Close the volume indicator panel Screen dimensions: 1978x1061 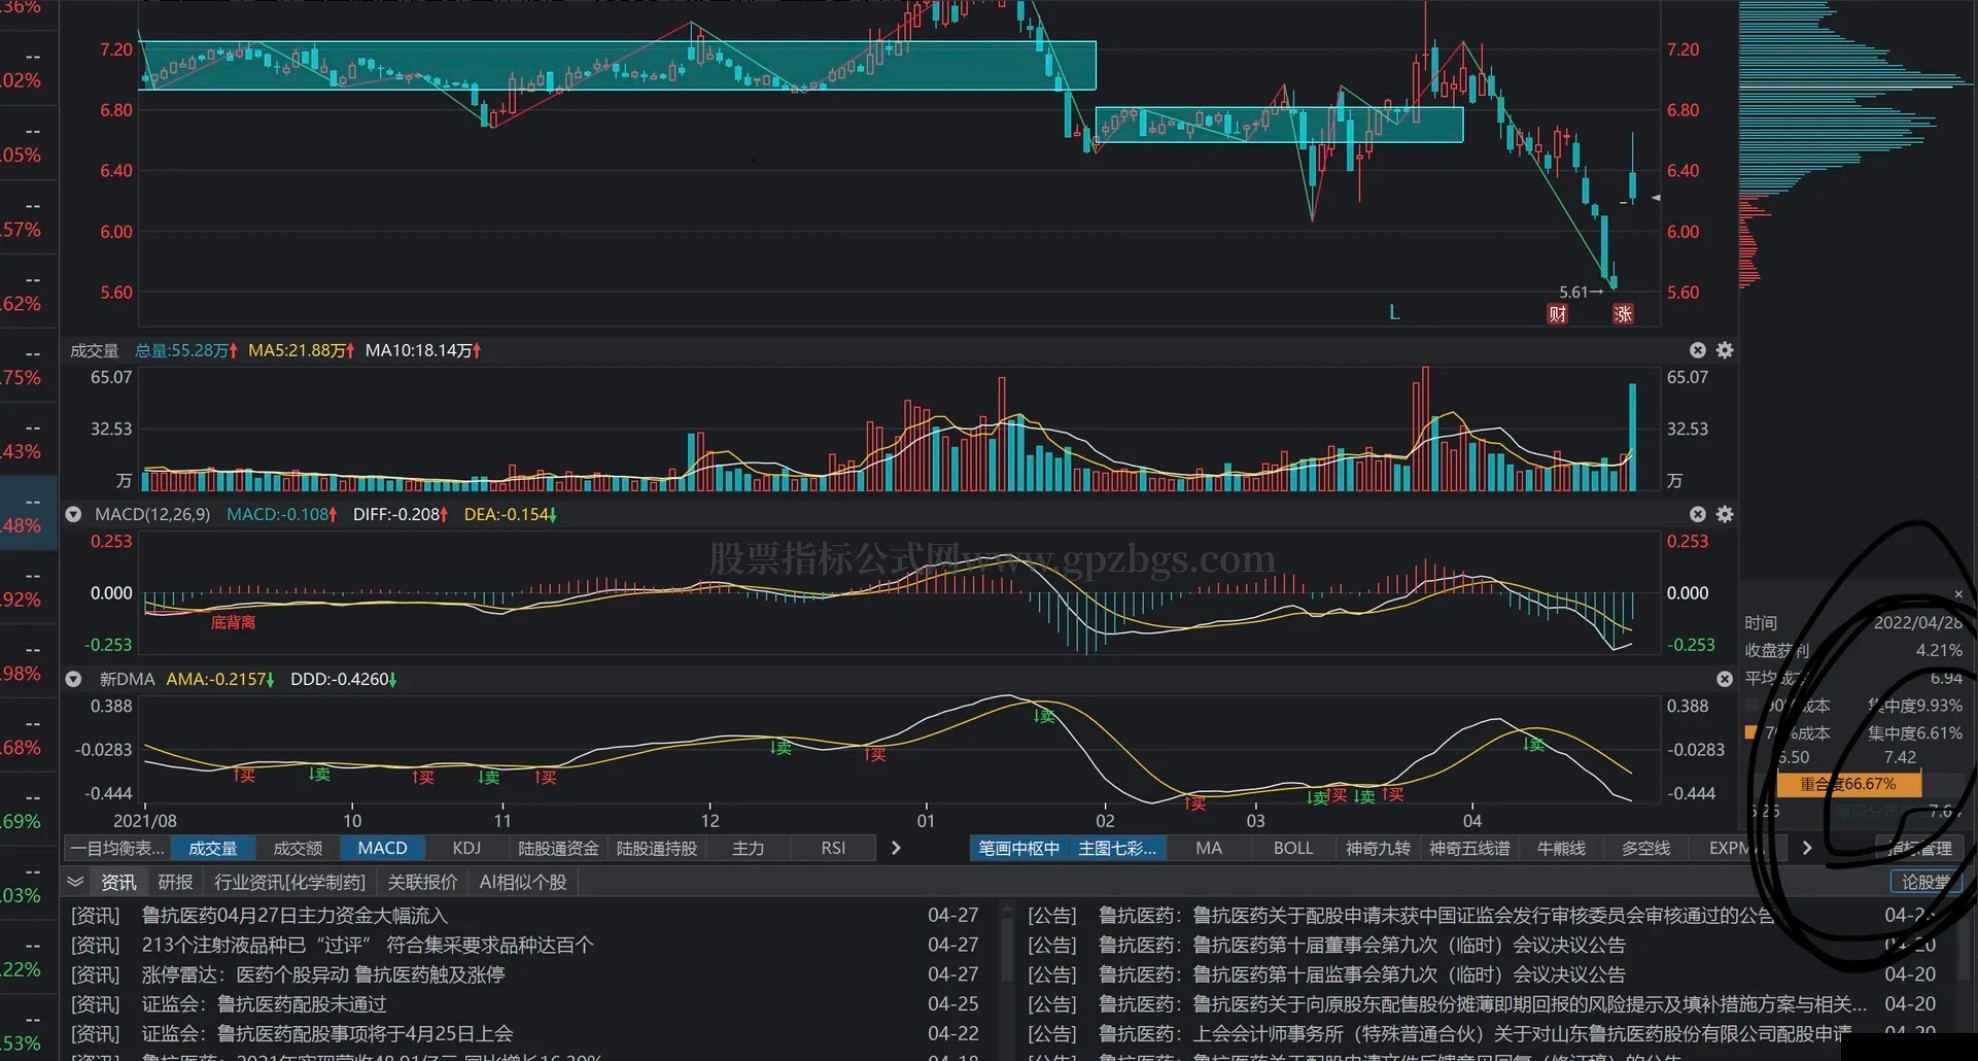[x=1698, y=350]
